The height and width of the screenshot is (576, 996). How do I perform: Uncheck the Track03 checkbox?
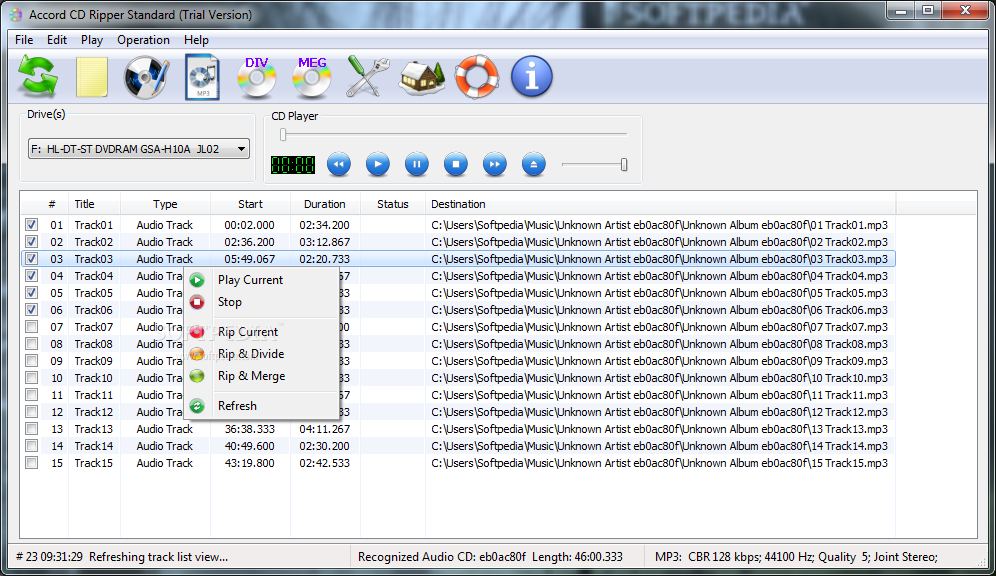pos(31,258)
